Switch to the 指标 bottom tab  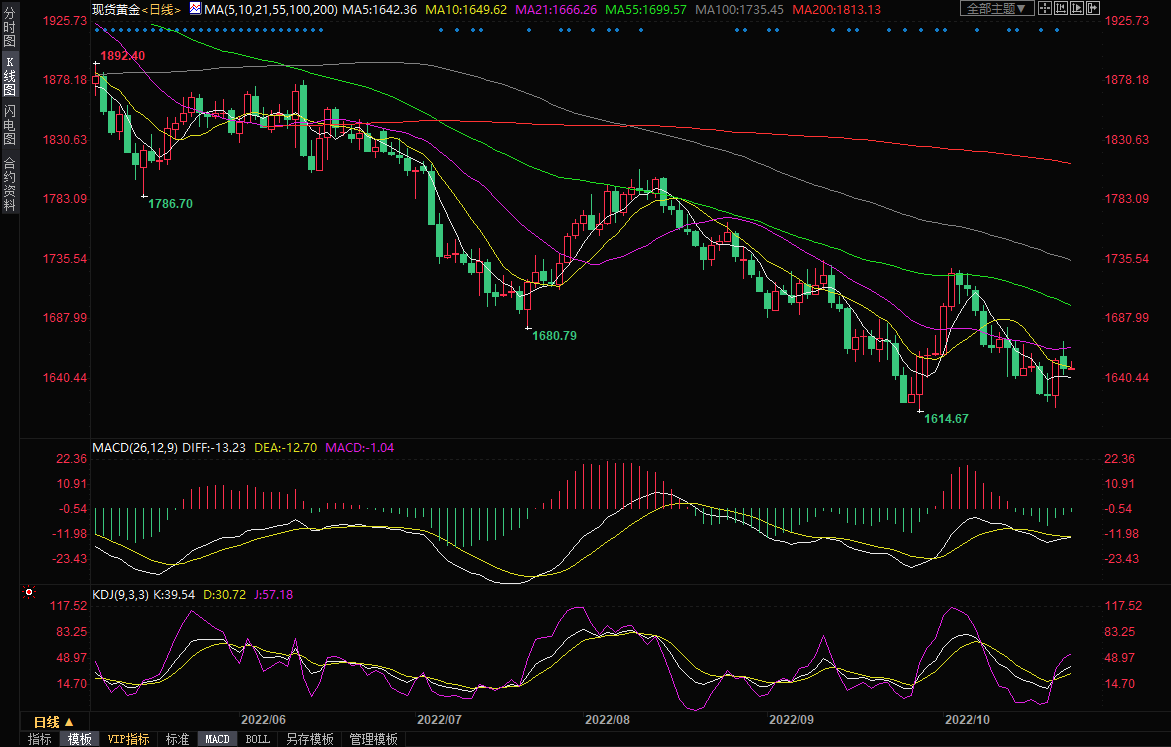pos(40,739)
